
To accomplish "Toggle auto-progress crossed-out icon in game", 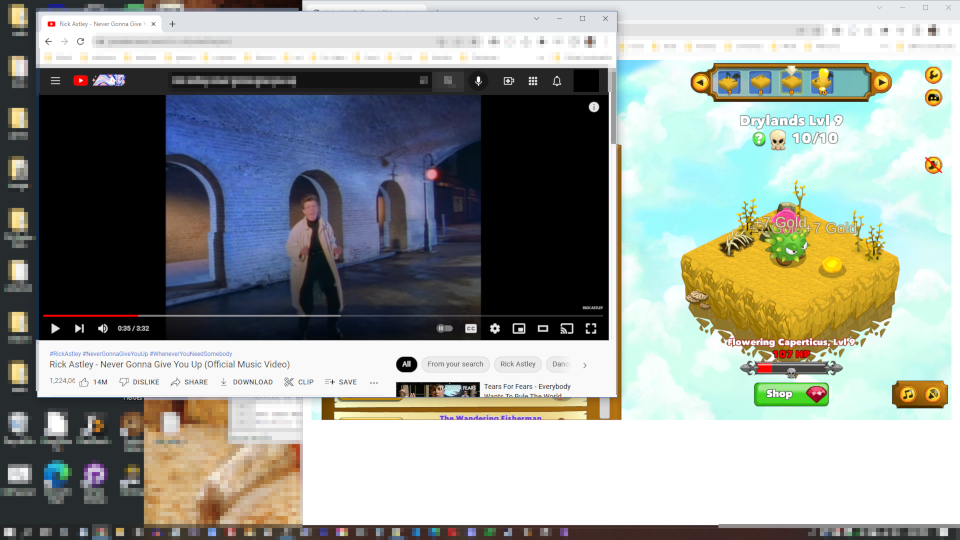I will pos(933,165).
